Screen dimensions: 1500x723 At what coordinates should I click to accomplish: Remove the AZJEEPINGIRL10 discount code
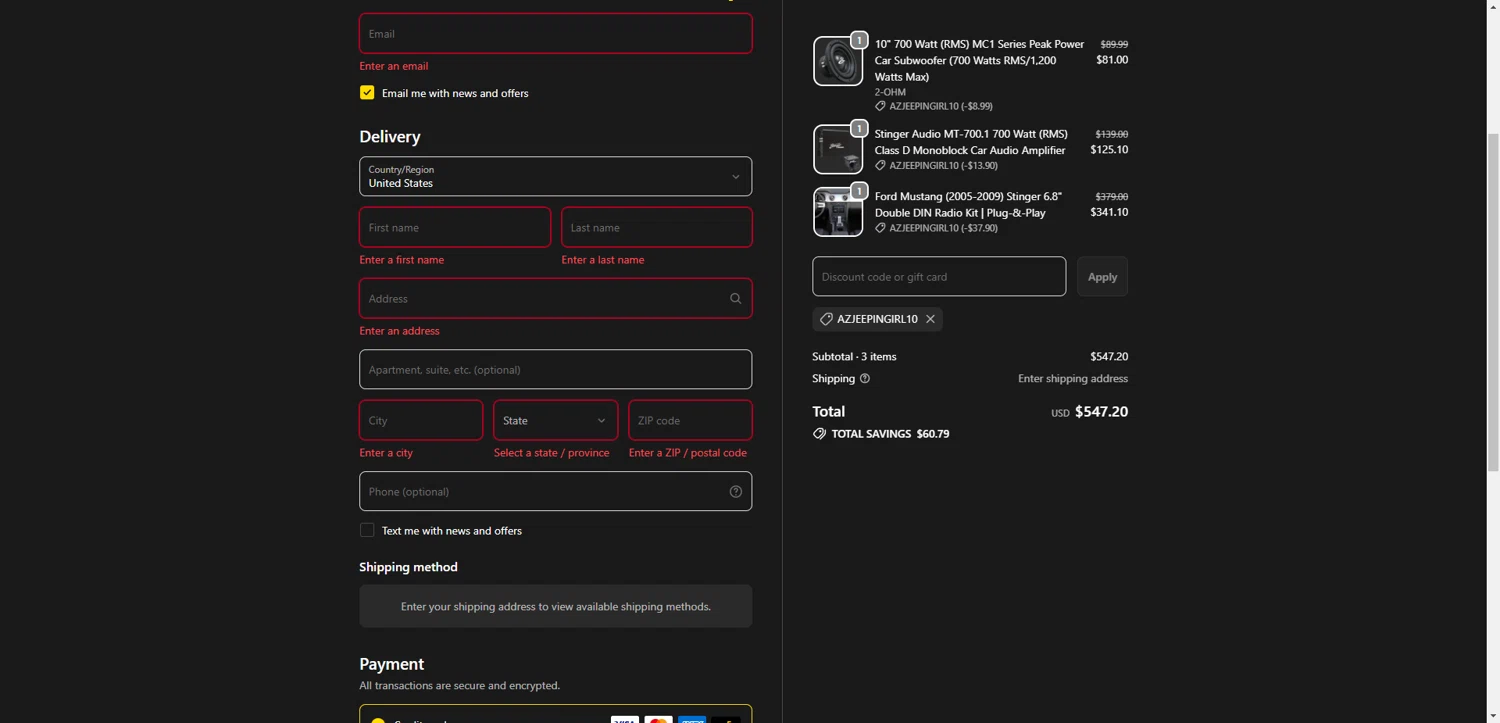[x=930, y=319]
